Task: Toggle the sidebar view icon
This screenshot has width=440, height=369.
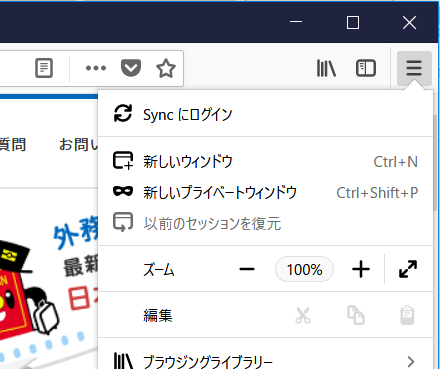Action: pos(366,68)
